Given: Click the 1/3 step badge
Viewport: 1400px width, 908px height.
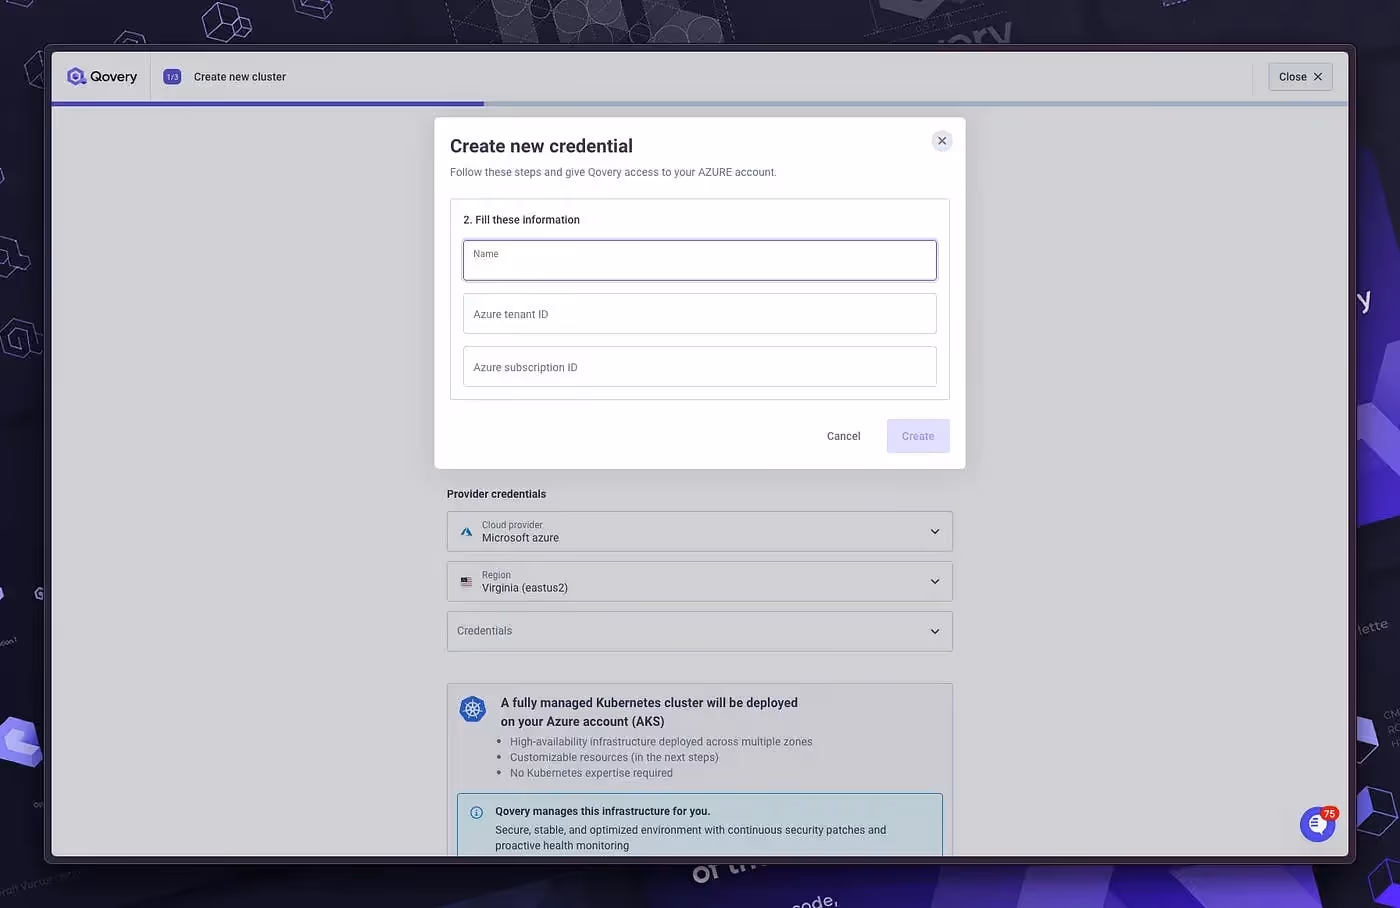Looking at the screenshot, I should pos(171,76).
